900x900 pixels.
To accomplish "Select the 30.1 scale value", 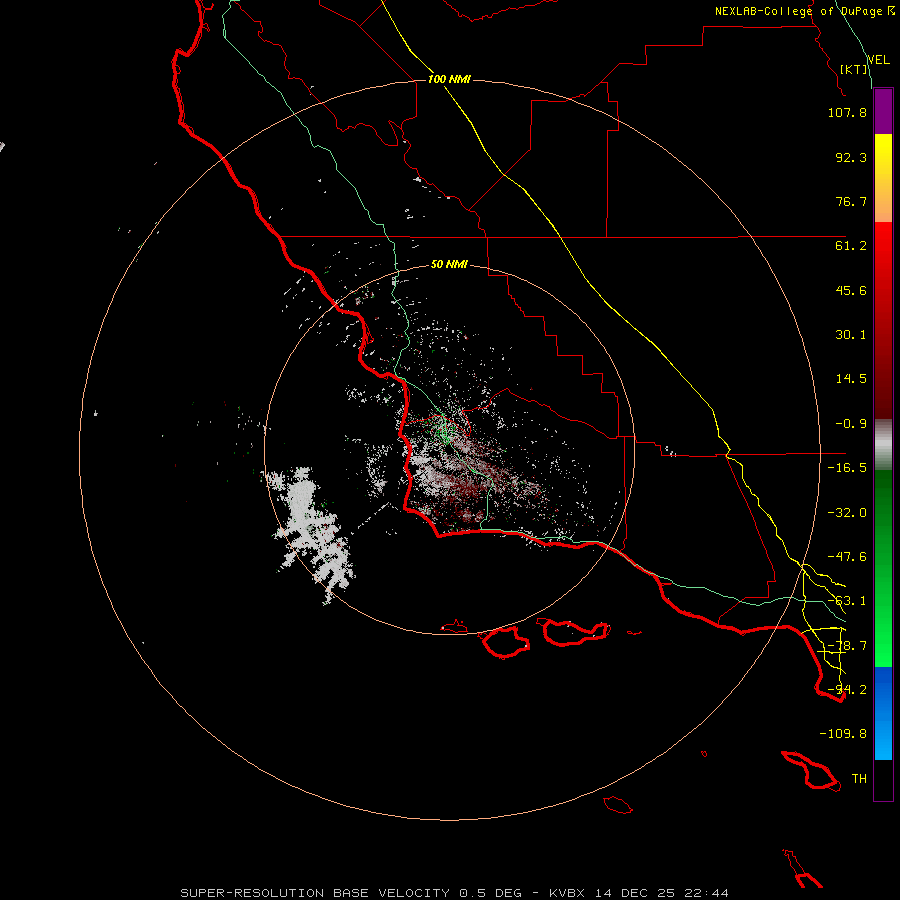I will [x=851, y=335].
